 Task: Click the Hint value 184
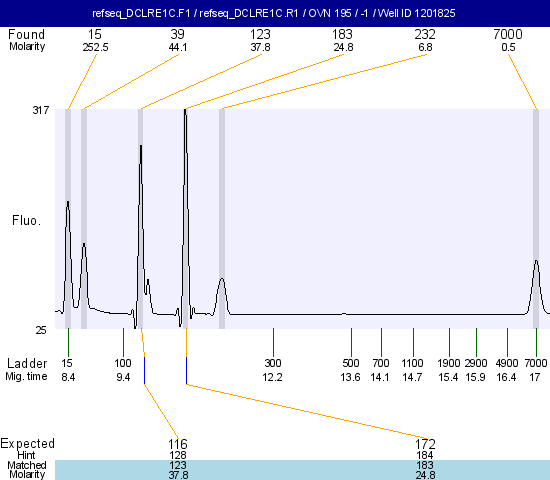click(x=425, y=455)
